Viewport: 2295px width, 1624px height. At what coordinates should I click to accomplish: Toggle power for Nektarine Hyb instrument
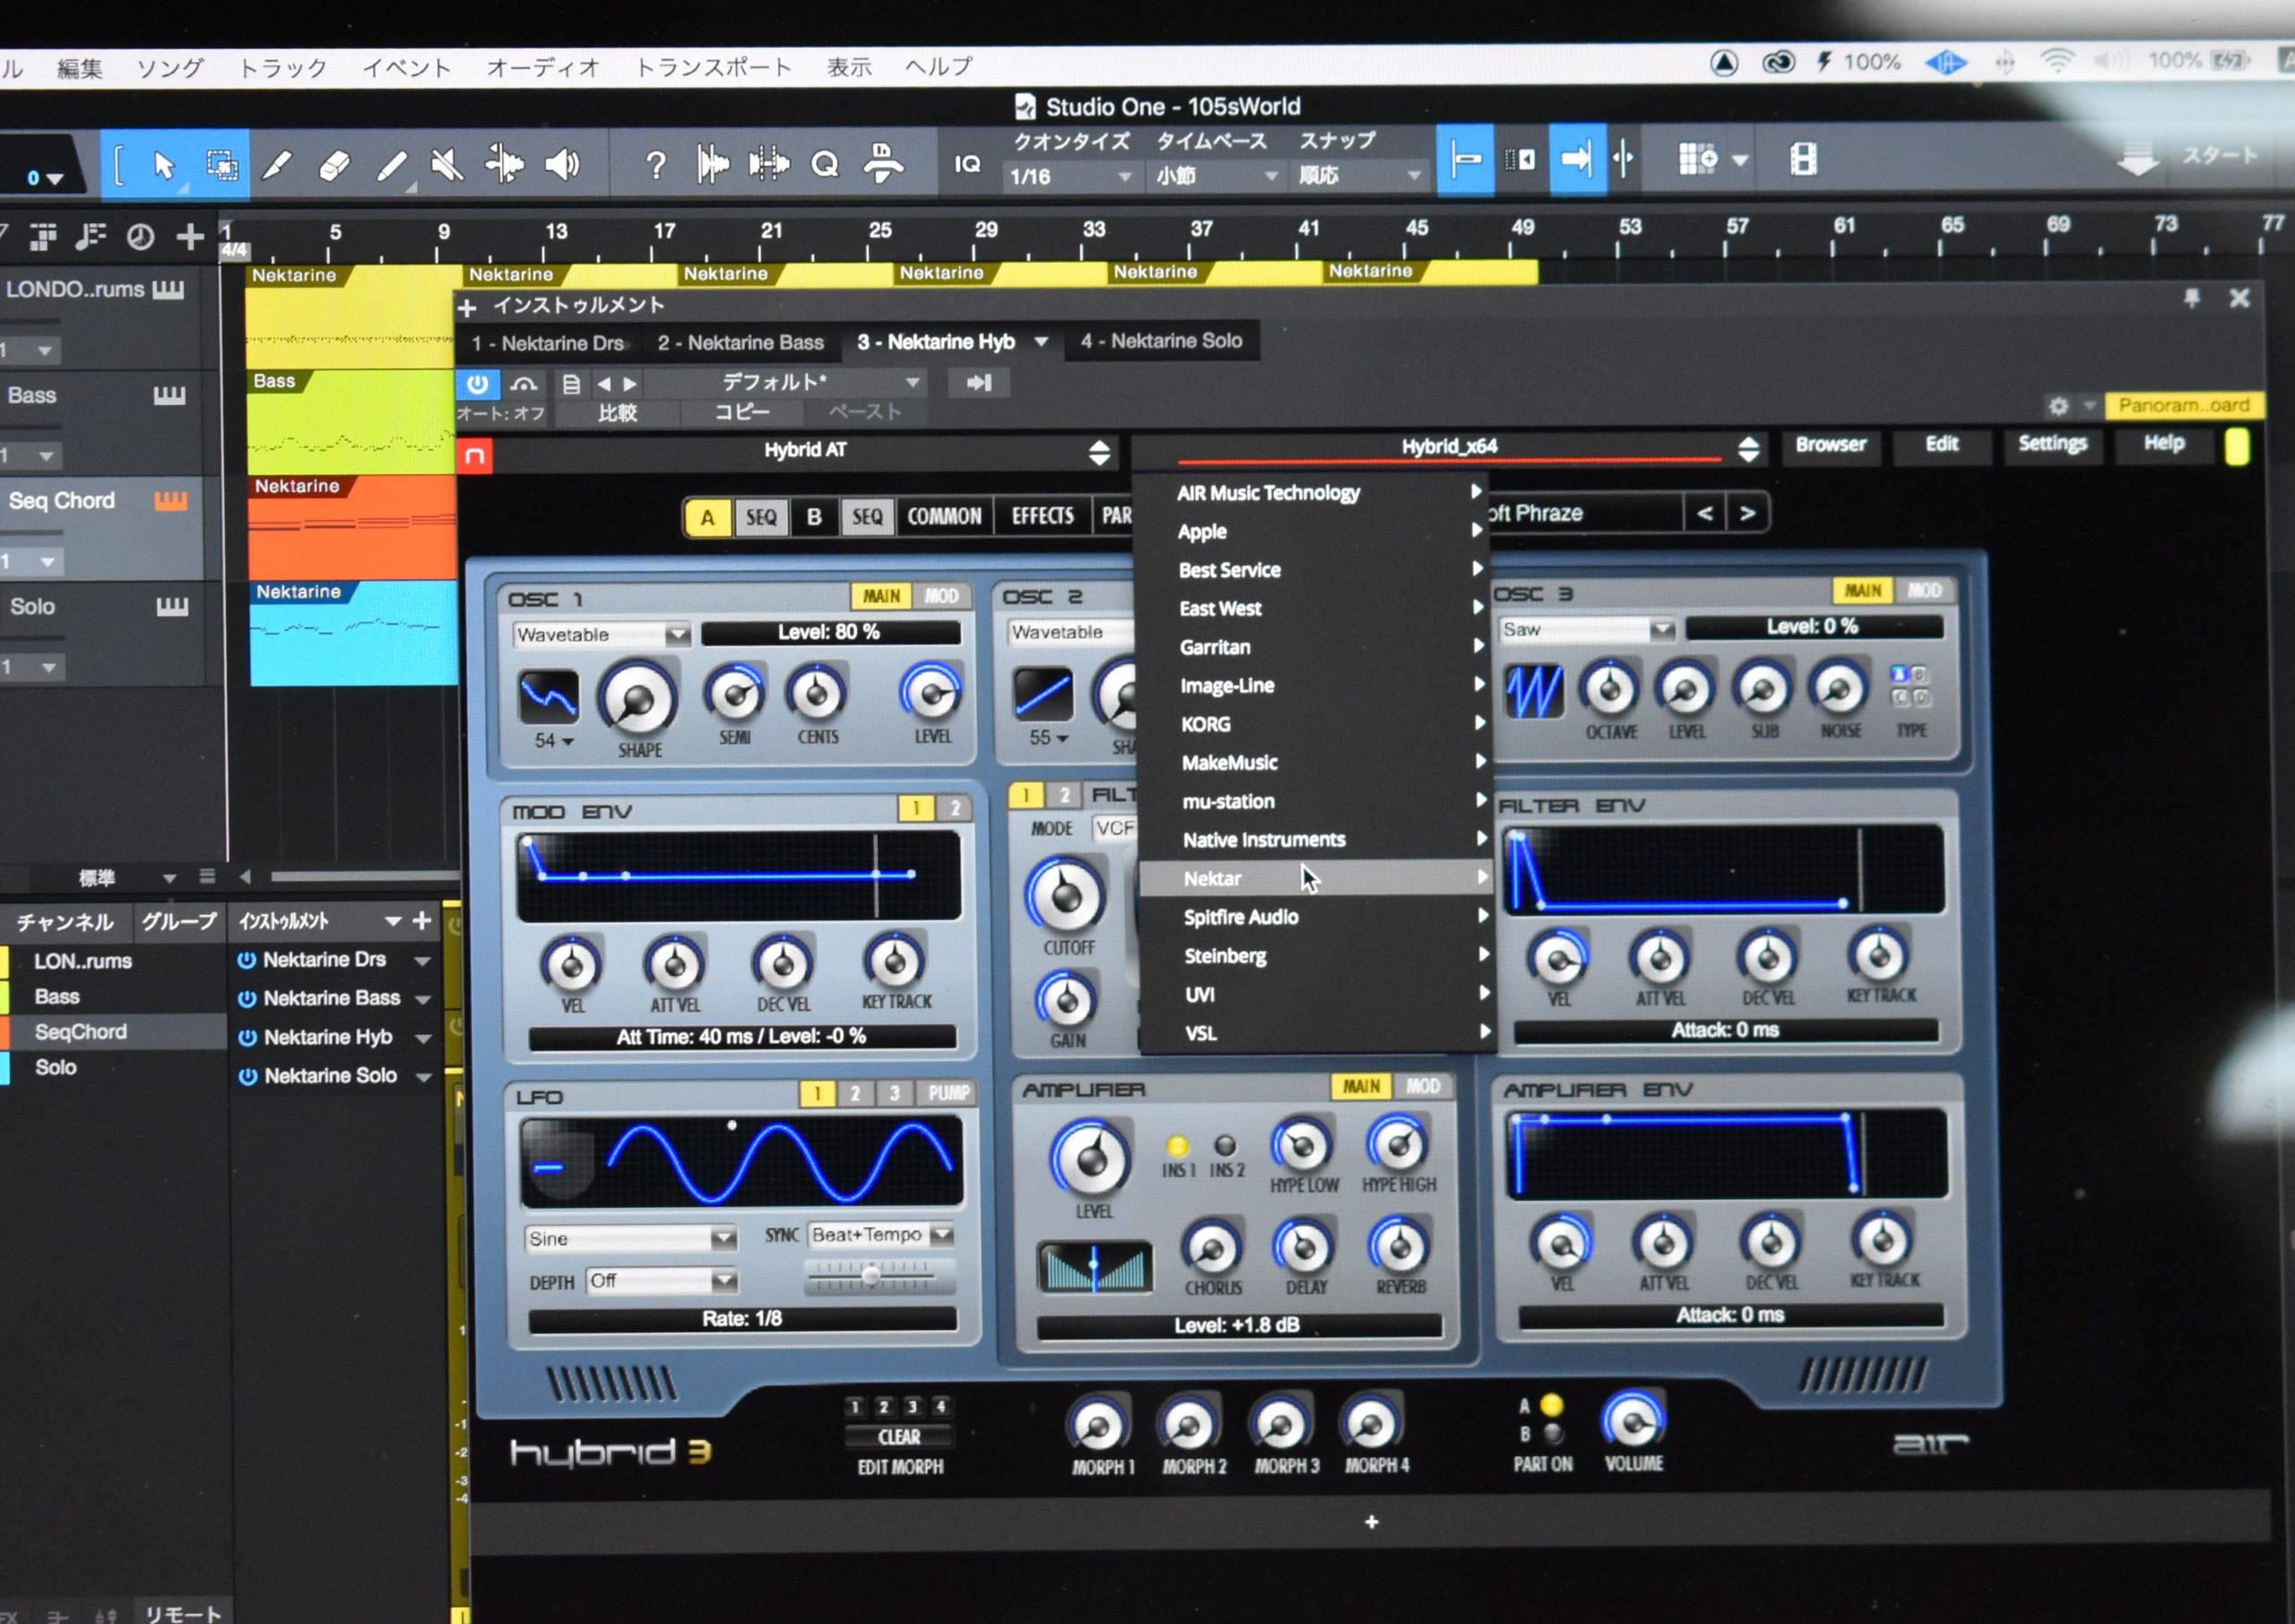click(247, 1038)
